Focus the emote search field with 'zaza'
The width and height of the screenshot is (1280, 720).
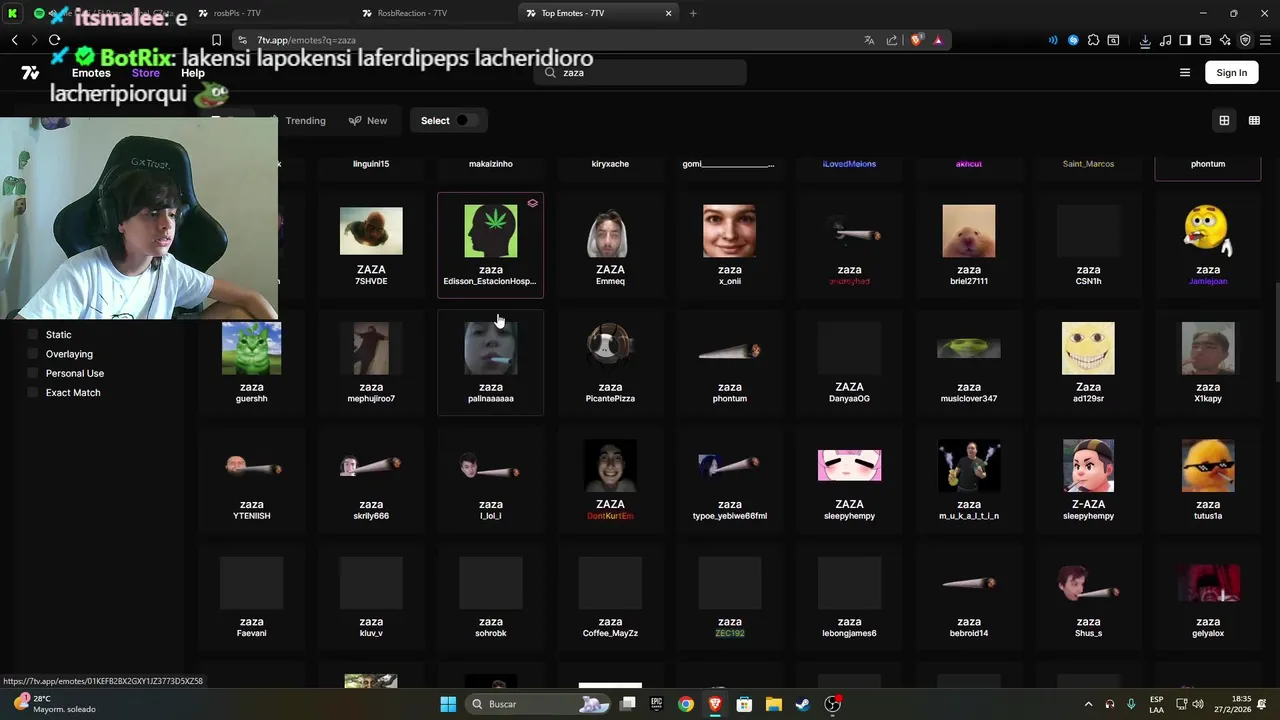(x=640, y=73)
